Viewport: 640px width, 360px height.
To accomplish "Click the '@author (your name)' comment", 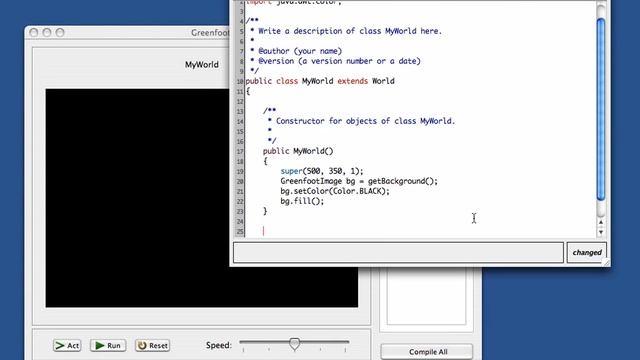I will point(300,51).
